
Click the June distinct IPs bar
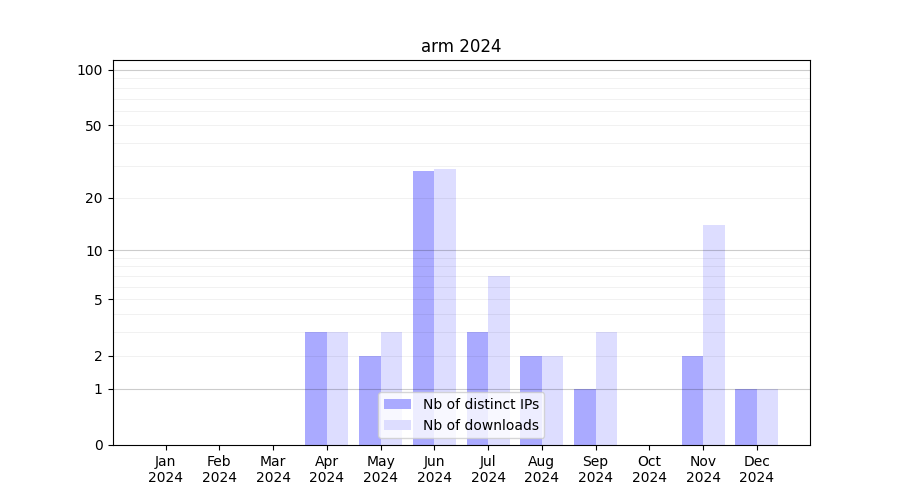(423, 300)
